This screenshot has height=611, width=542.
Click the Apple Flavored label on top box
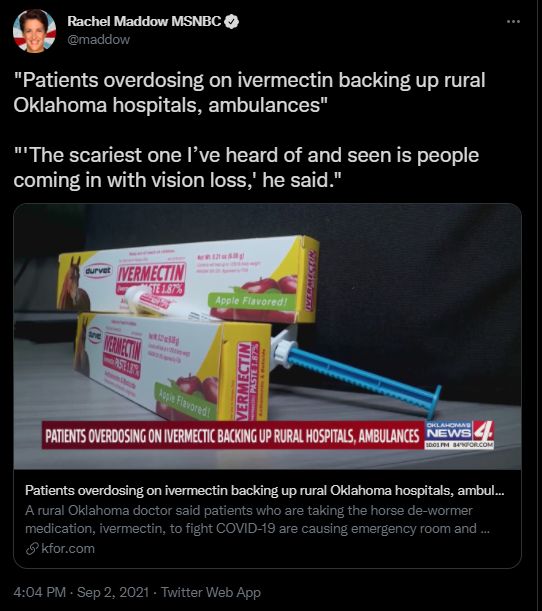point(251,300)
